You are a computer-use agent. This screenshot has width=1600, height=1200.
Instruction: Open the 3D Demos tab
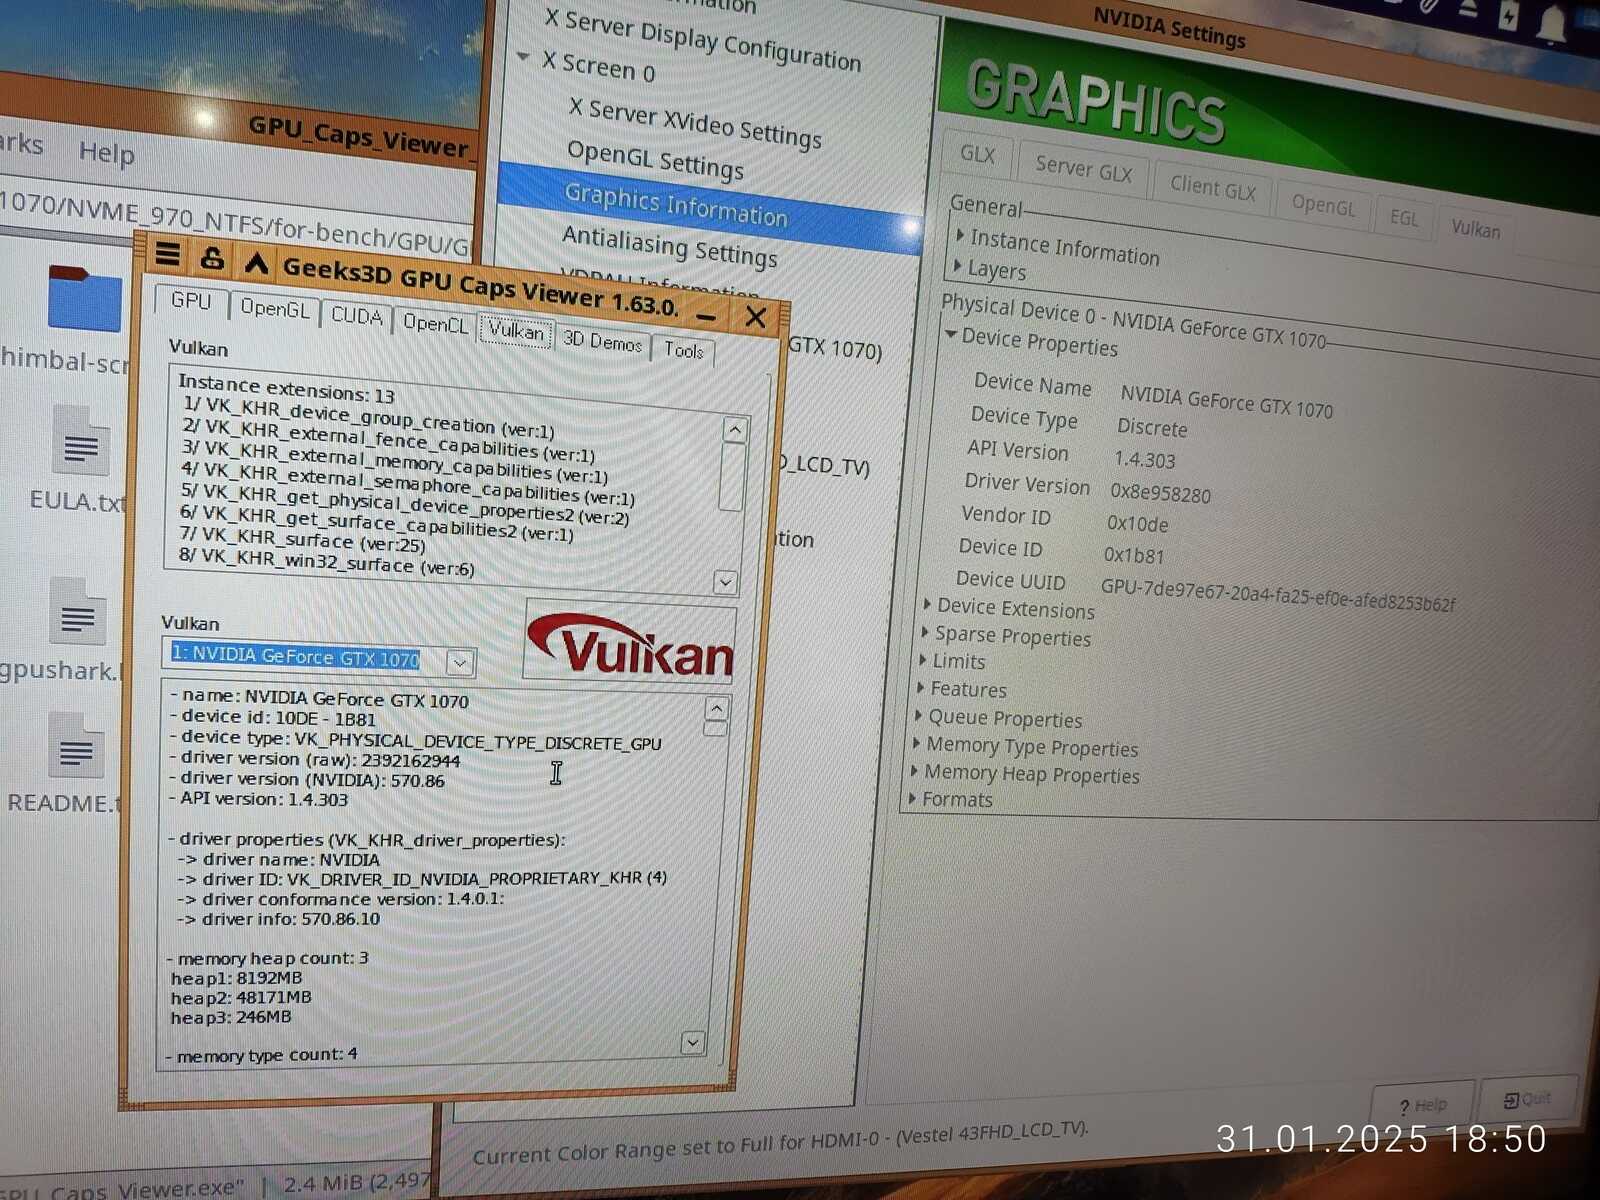602,341
